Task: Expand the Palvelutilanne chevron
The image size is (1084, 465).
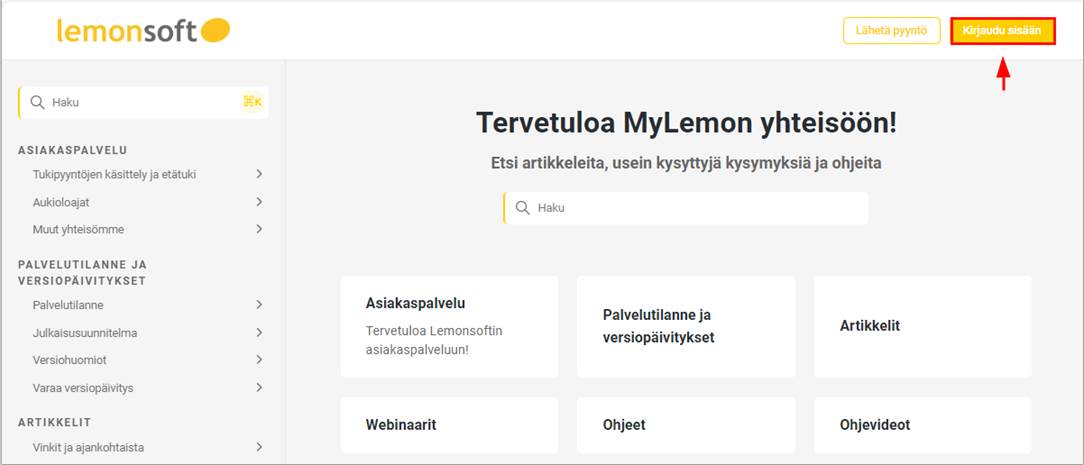Action: pyautogui.click(x=259, y=305)
